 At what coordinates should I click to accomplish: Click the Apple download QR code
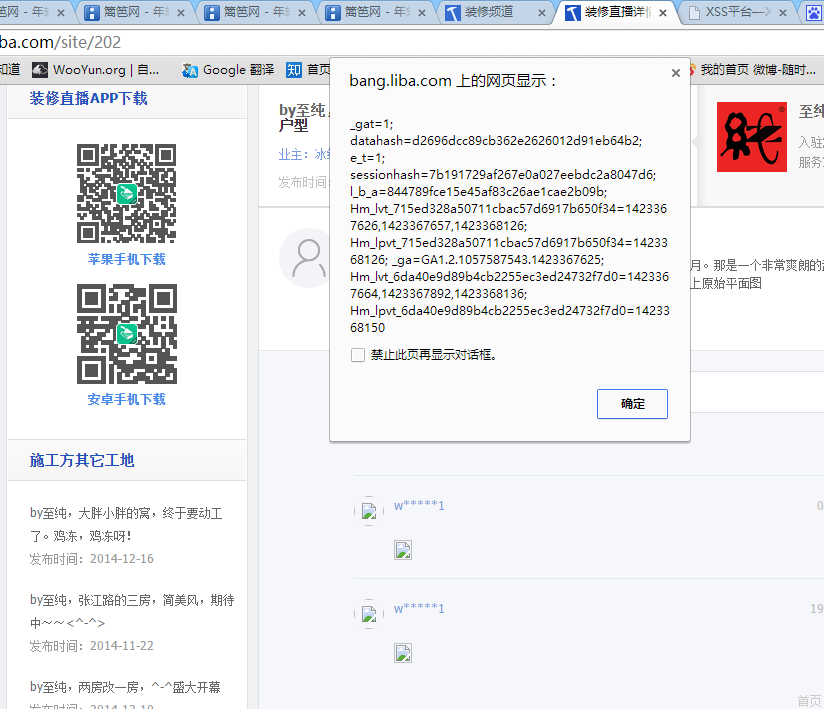coord(127,193)
